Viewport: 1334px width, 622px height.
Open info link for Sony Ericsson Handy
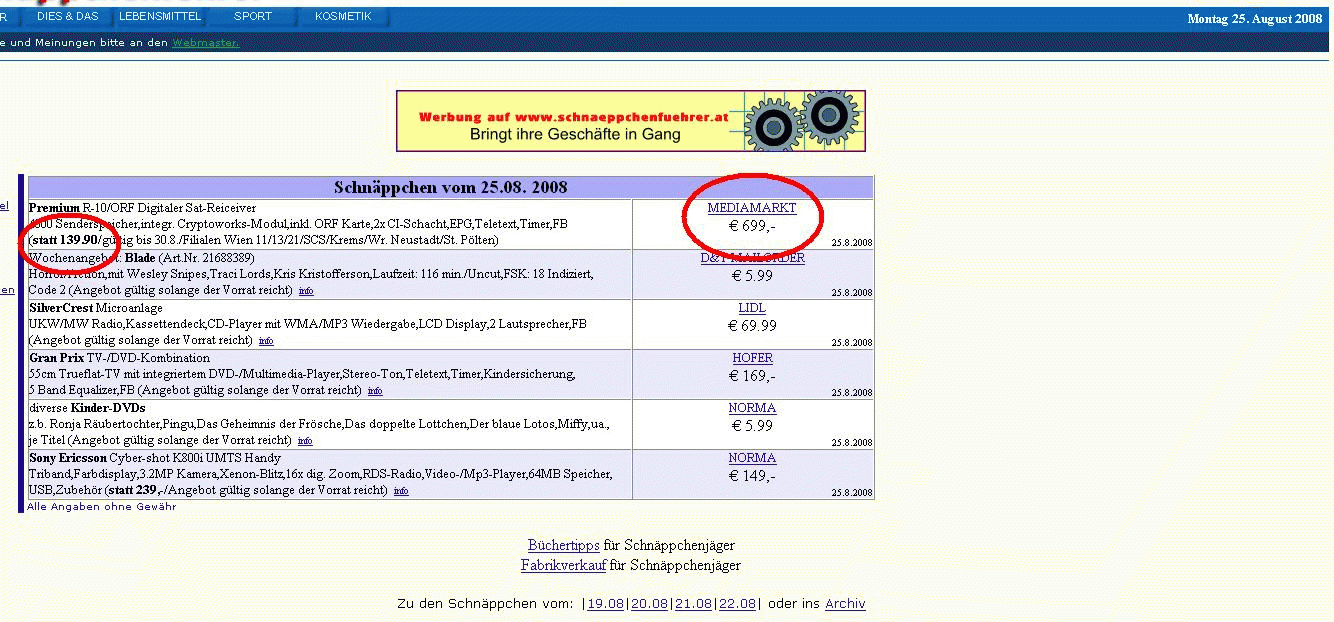(x=401, y=492)
